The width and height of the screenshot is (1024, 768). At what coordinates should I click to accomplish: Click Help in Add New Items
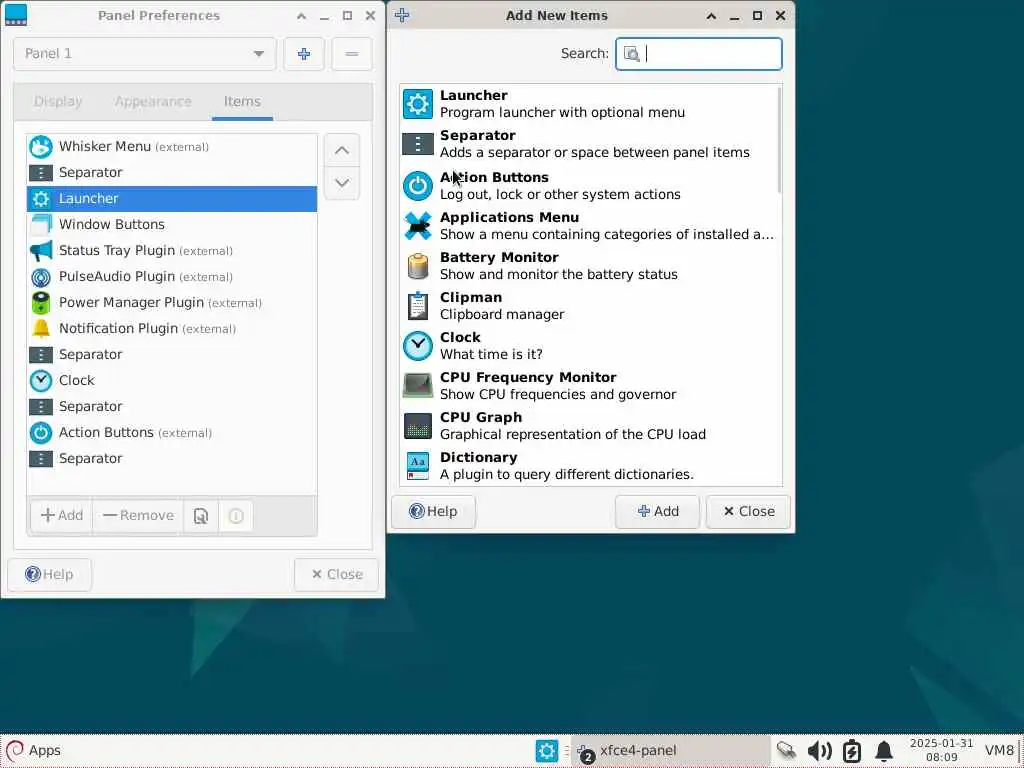click(433, 512)
